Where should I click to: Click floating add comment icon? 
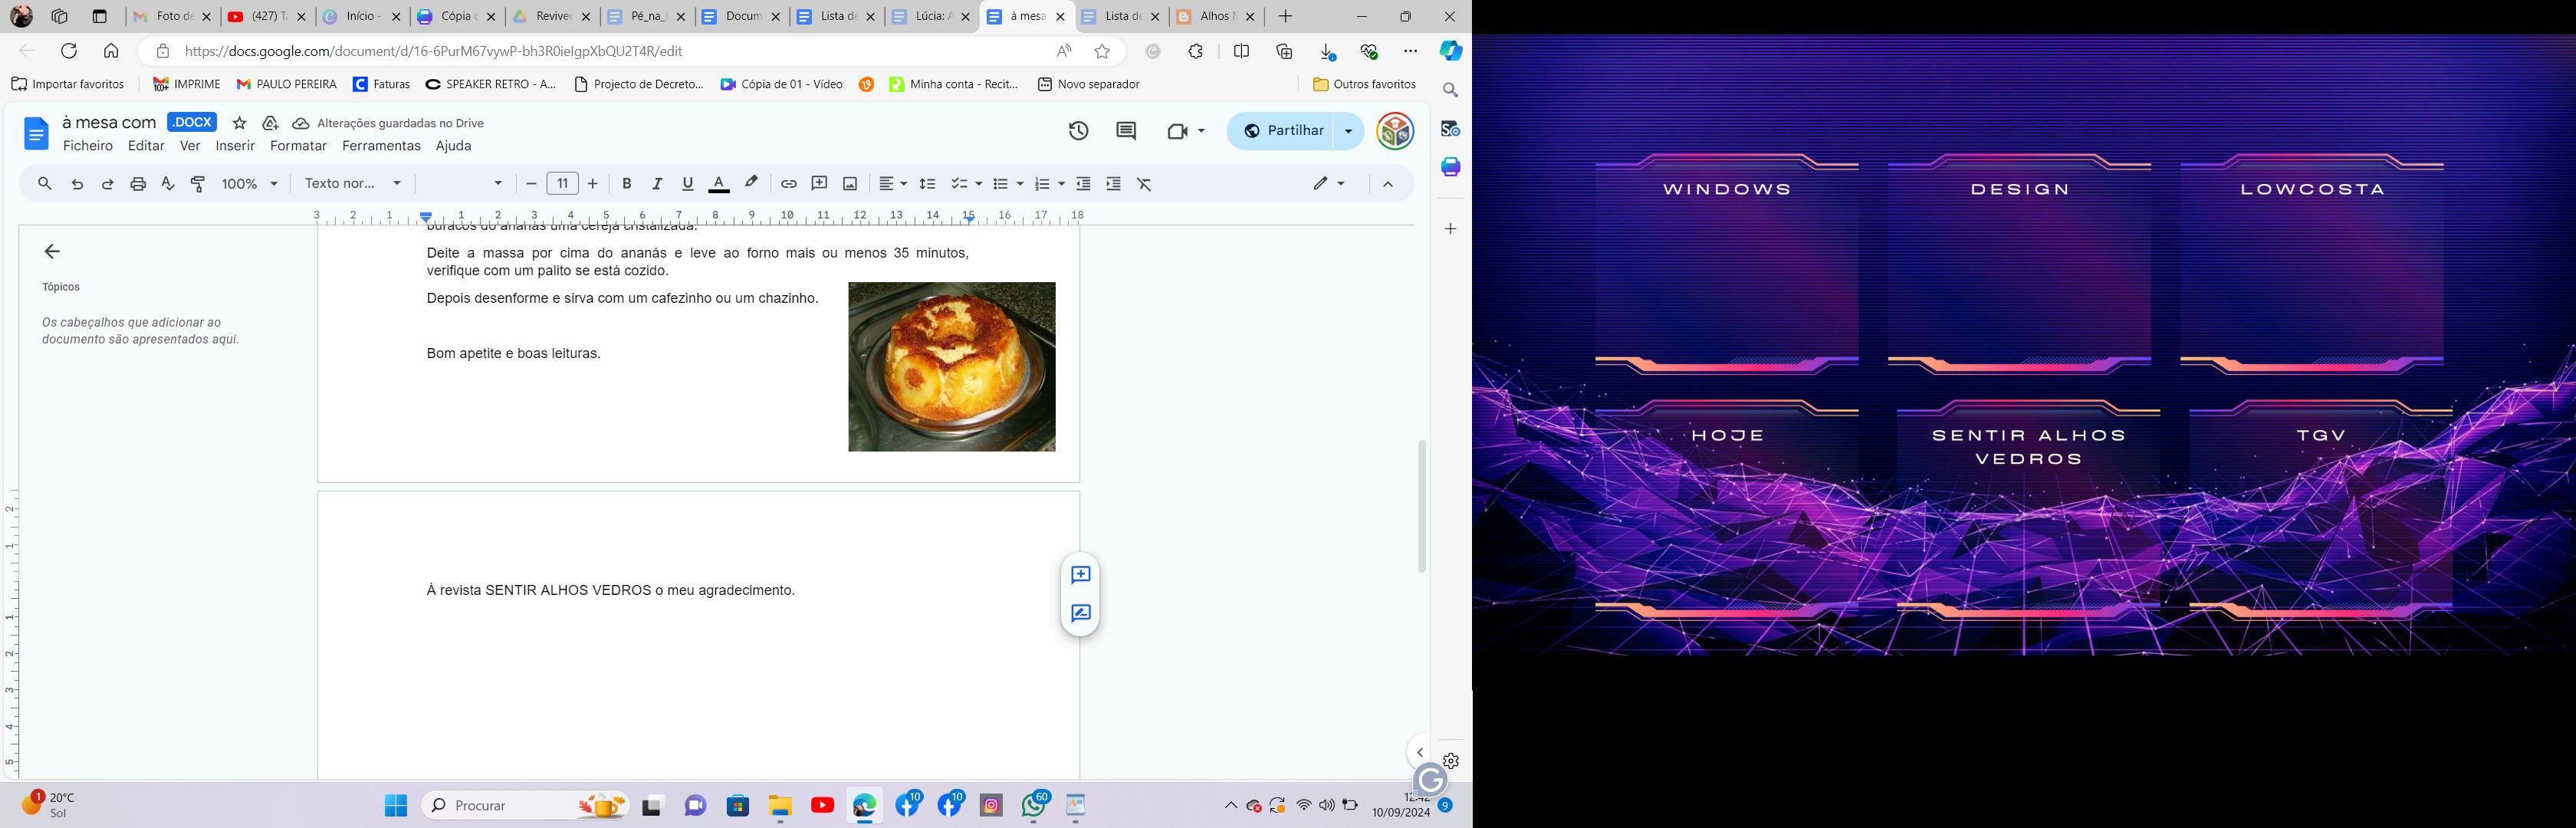(1080, 575)
